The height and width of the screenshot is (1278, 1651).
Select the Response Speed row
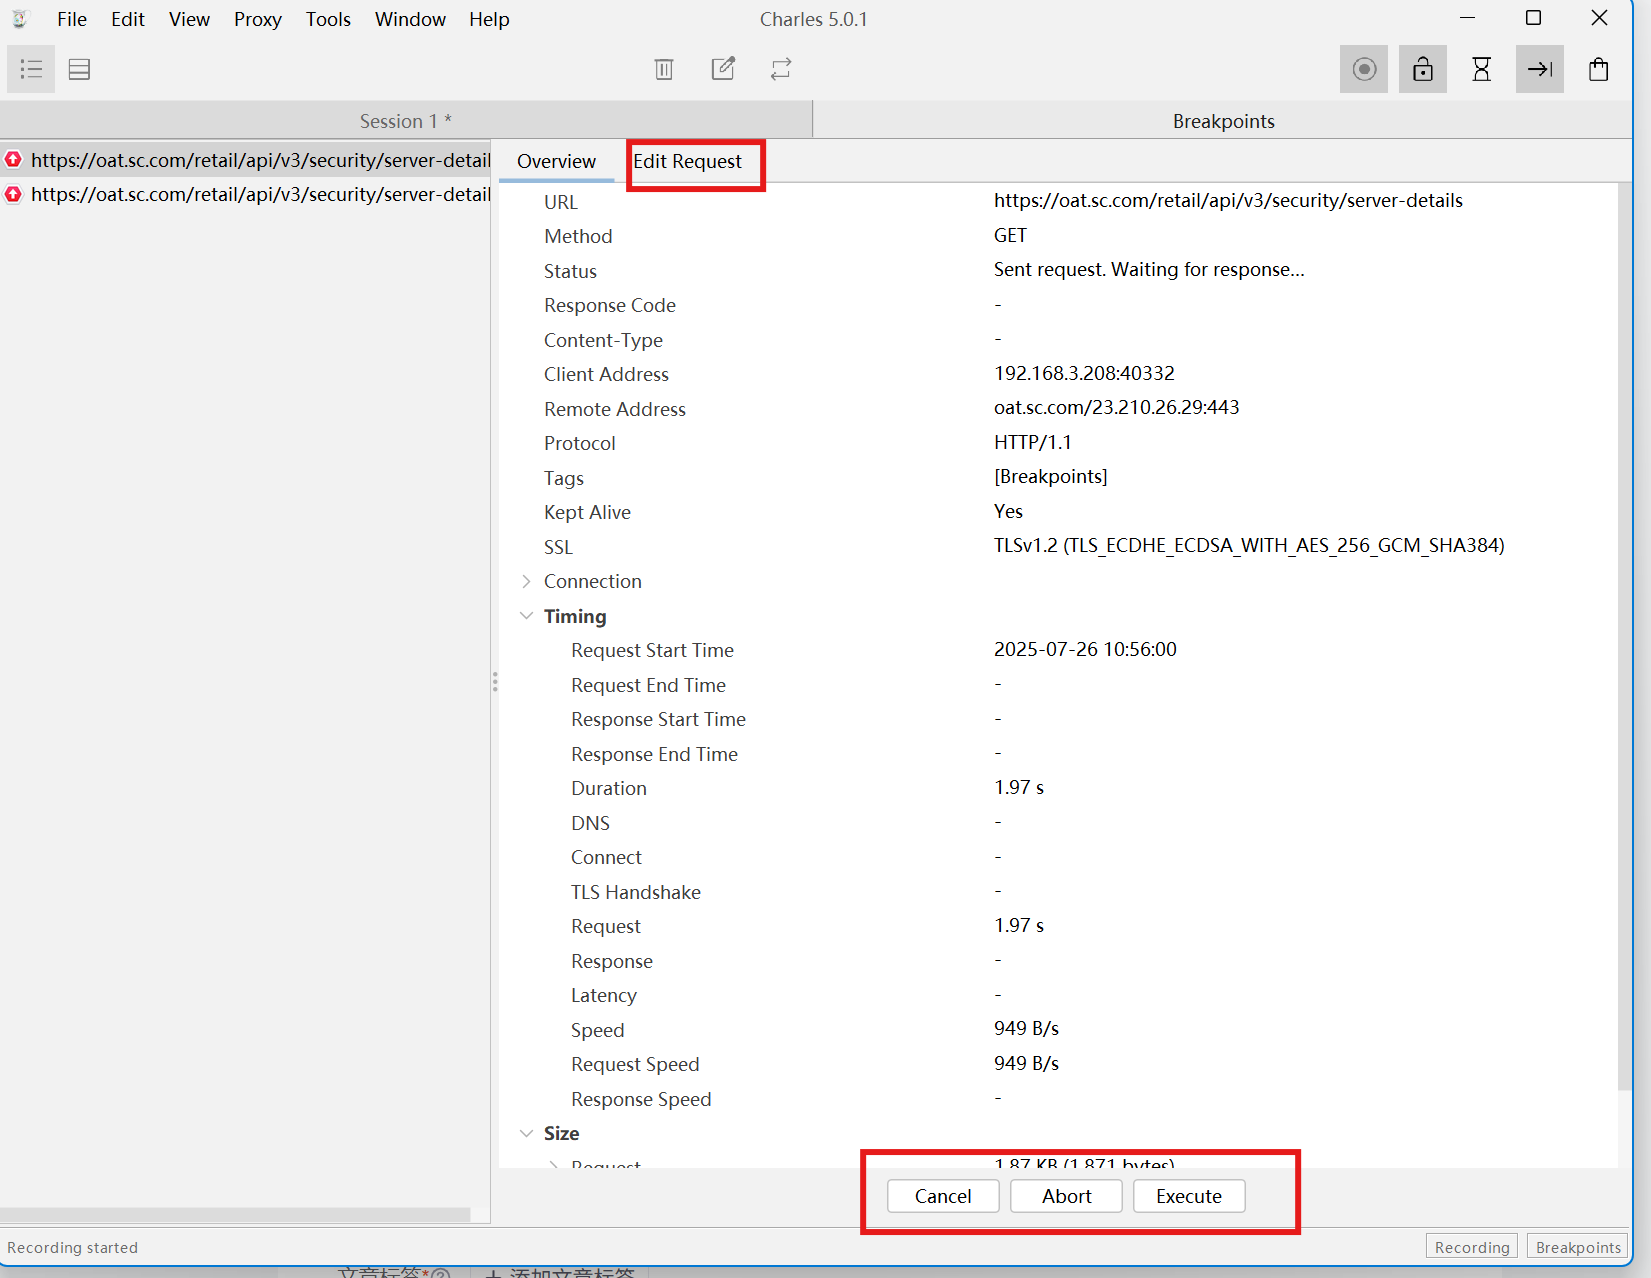tap(1058, 1098)
